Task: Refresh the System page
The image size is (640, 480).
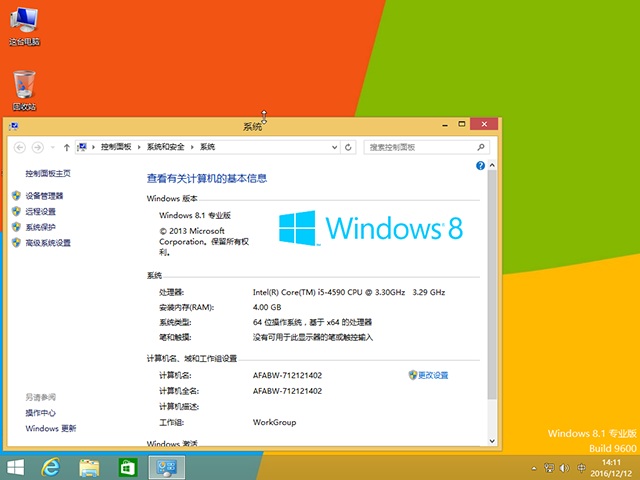Action: (x=348, y=147)
